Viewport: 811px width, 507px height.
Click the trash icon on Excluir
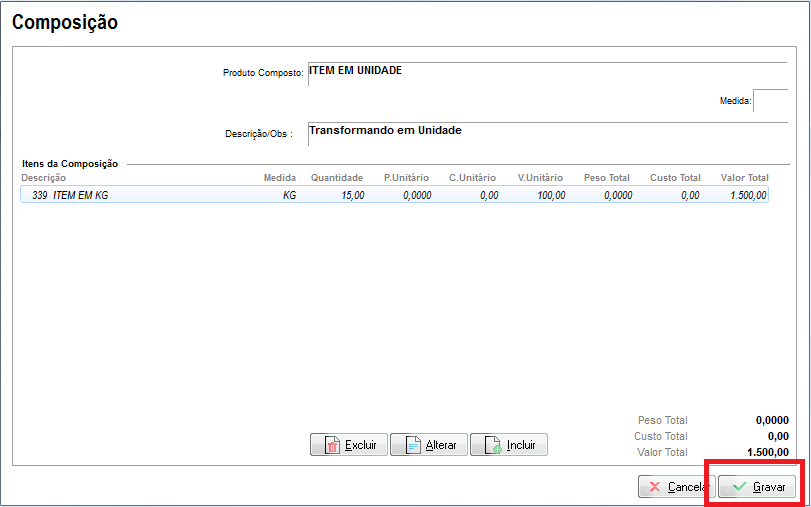[331, 446]
